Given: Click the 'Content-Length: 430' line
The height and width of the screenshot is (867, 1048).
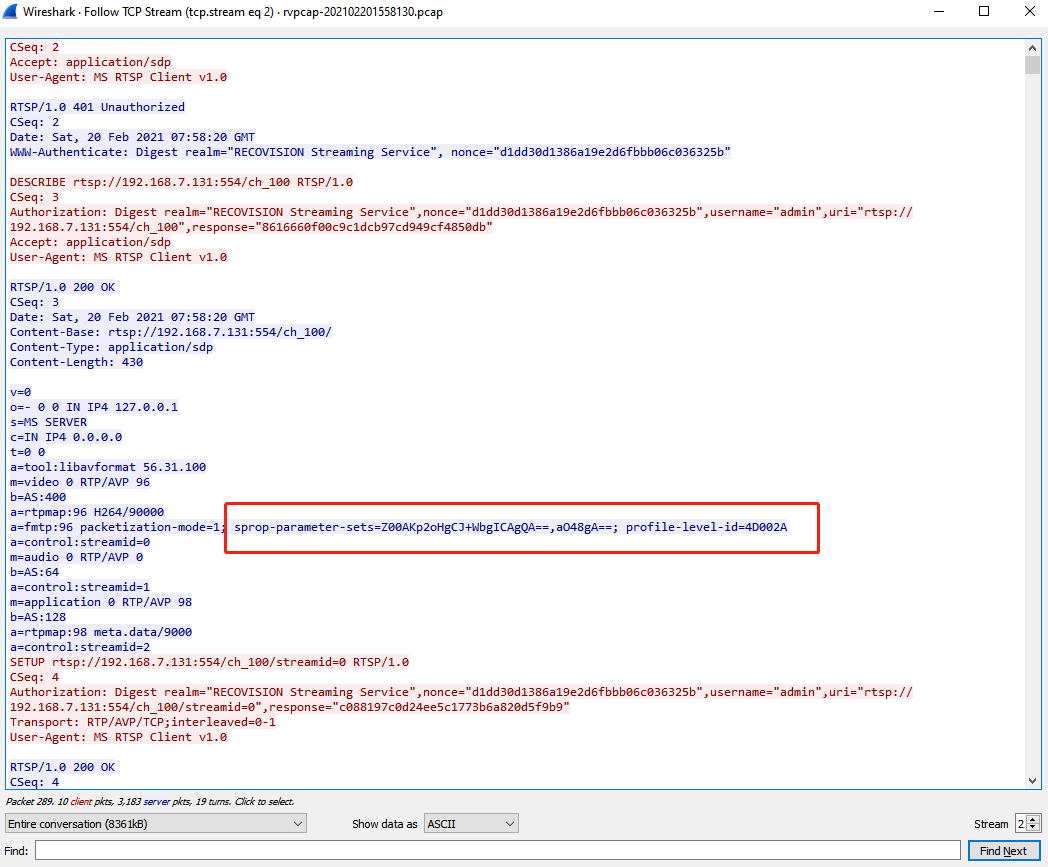Looking at the screenshot, I should click(76, 362).
